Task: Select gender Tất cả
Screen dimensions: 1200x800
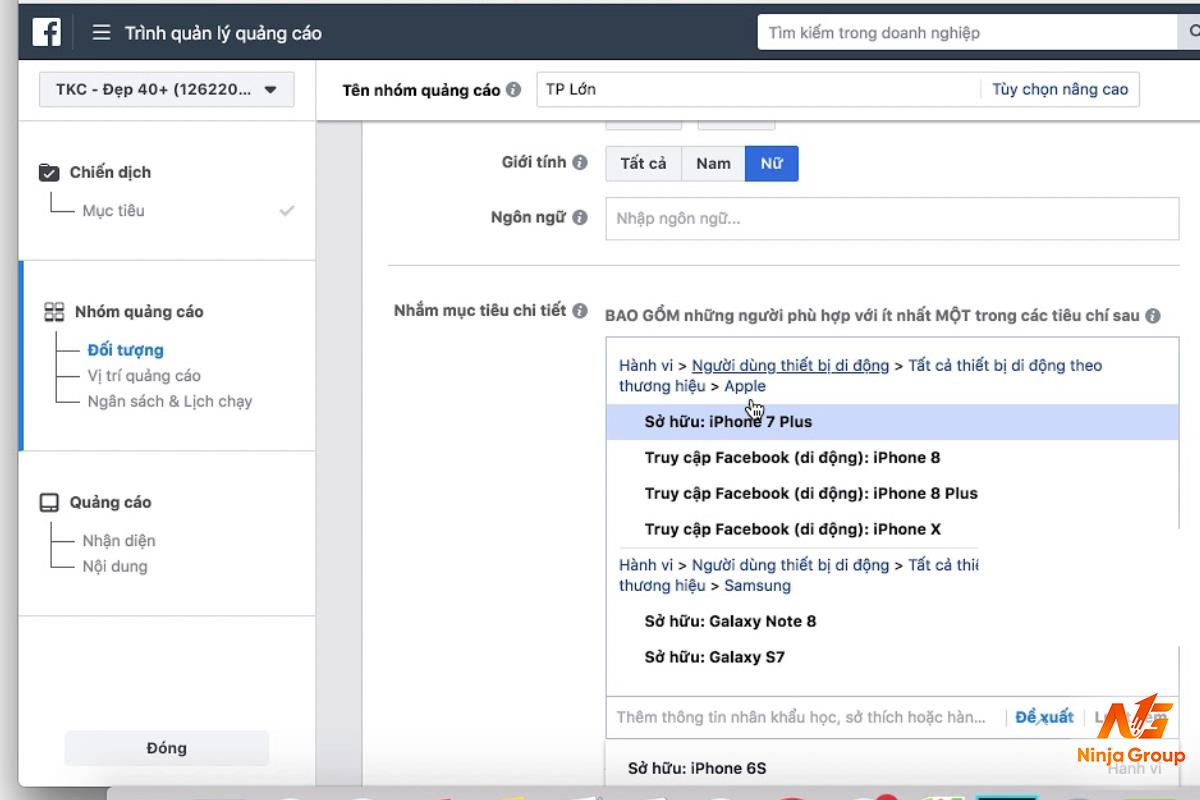Action: (643, 163)
